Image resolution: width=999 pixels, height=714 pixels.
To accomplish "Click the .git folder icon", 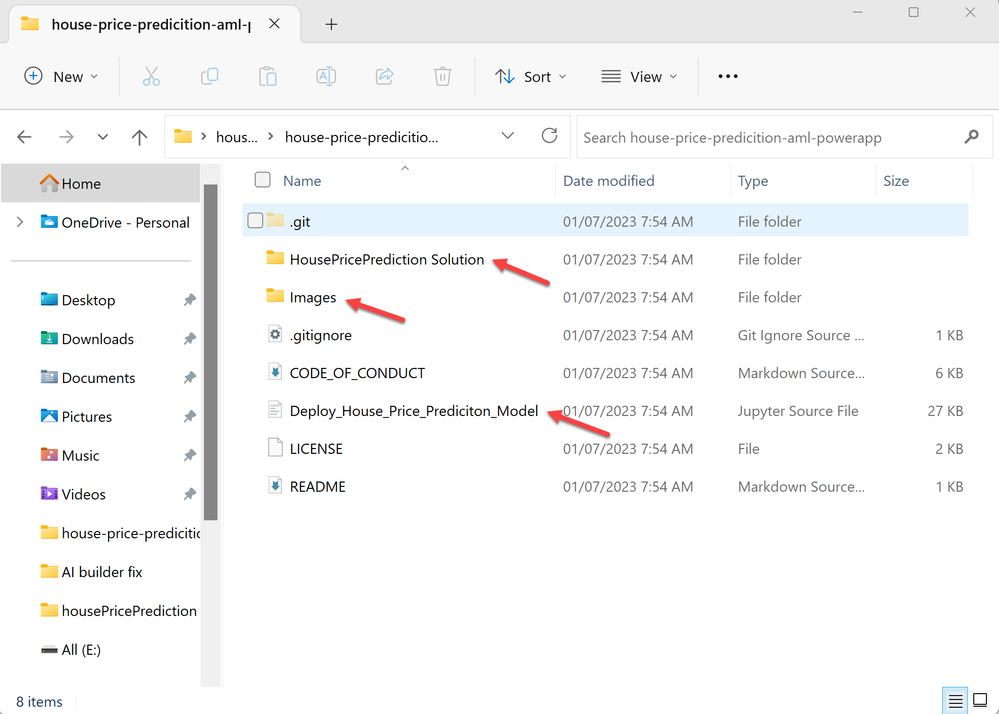I will click(275, 220).
